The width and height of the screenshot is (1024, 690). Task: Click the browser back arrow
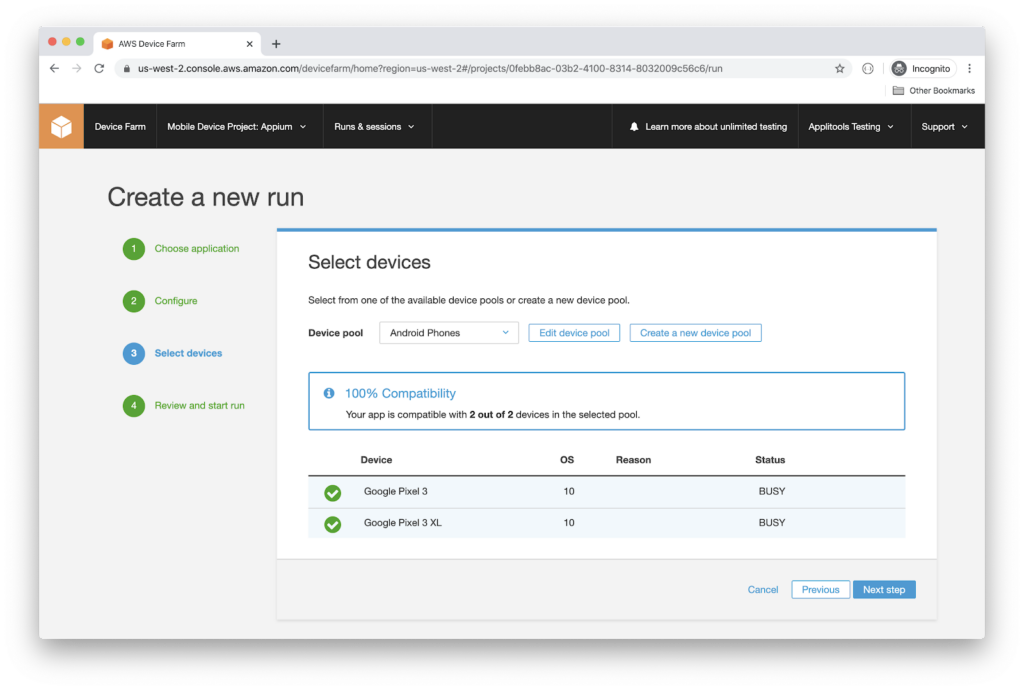point(54,68)
